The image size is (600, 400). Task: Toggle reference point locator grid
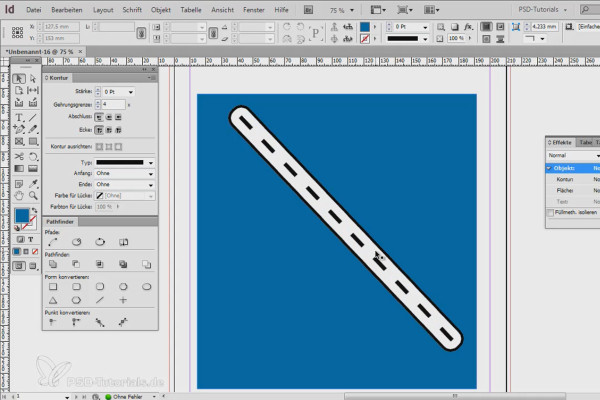coord(17,33)
